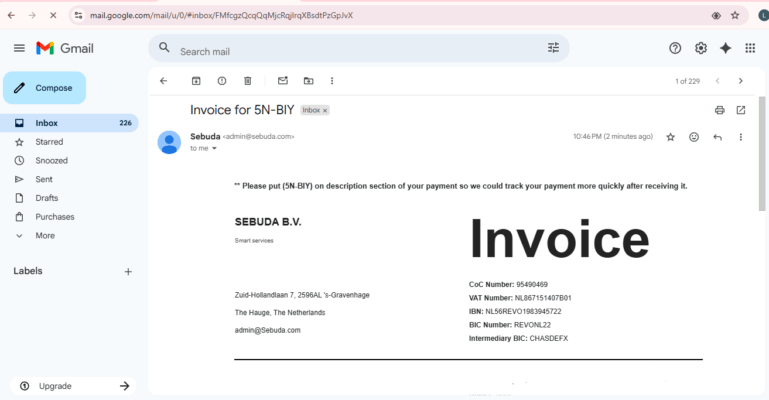Open the Sent folder
Viewport: 769px width, 400px height.
[x=44, y=179]
